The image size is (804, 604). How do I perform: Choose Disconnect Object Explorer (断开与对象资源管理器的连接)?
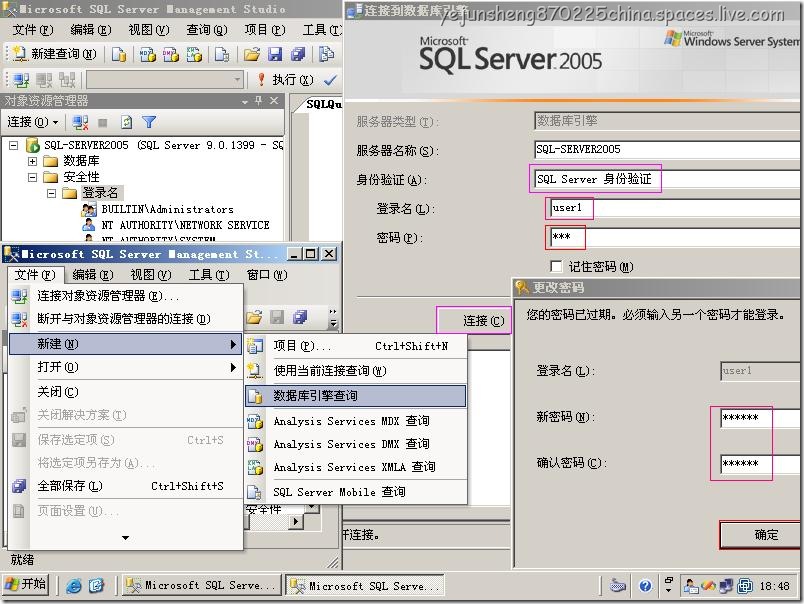point(124,319)
